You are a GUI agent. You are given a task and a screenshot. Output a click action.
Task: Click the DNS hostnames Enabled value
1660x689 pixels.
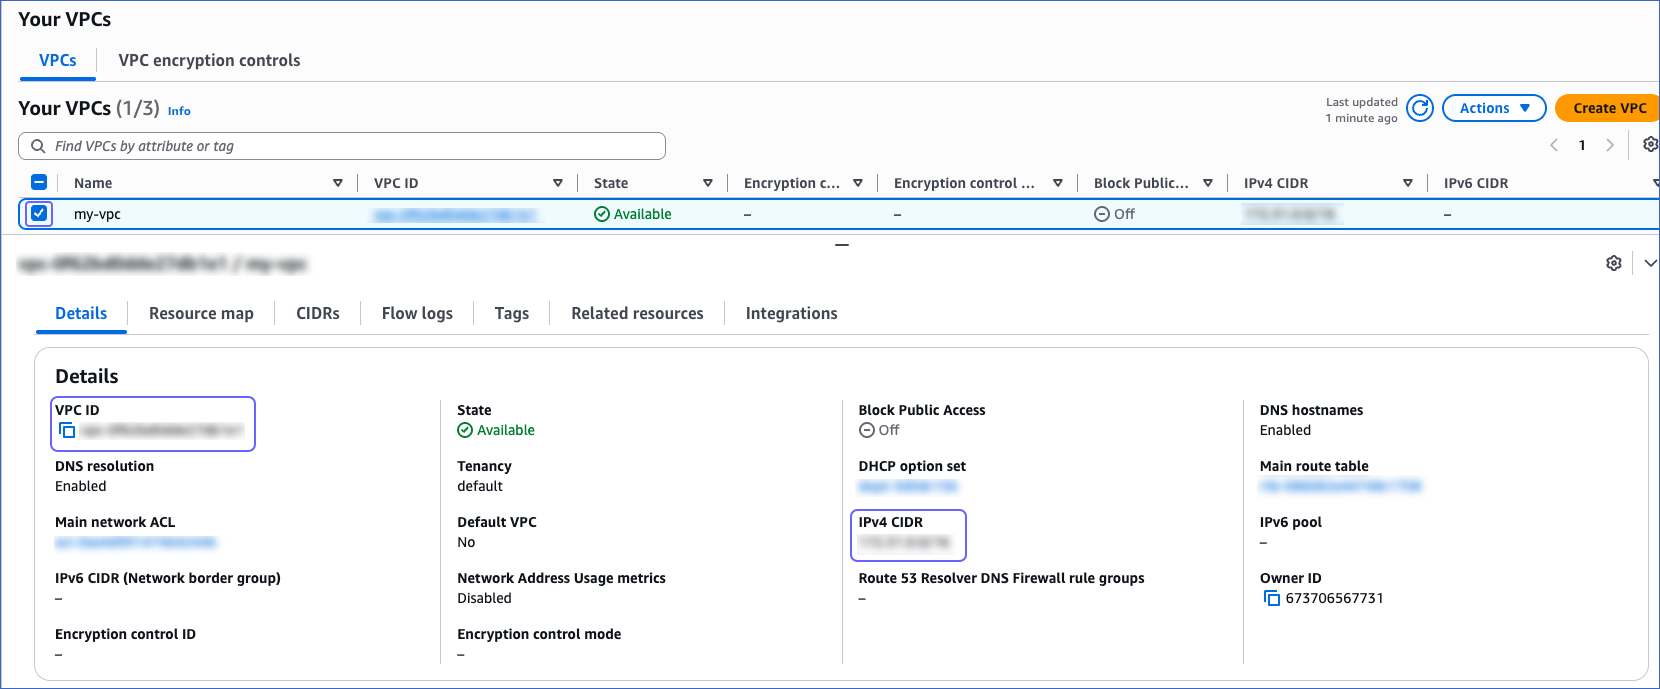tap(1285, 430)
